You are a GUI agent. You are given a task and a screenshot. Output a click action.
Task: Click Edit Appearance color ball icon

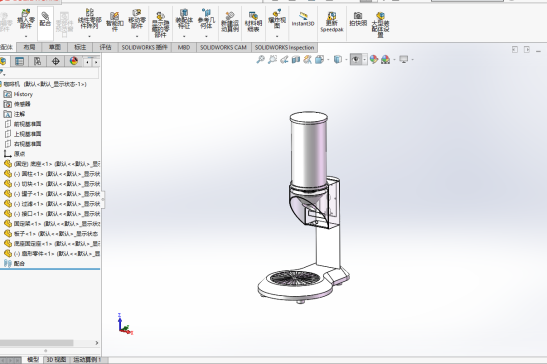(x=374, y=60)
